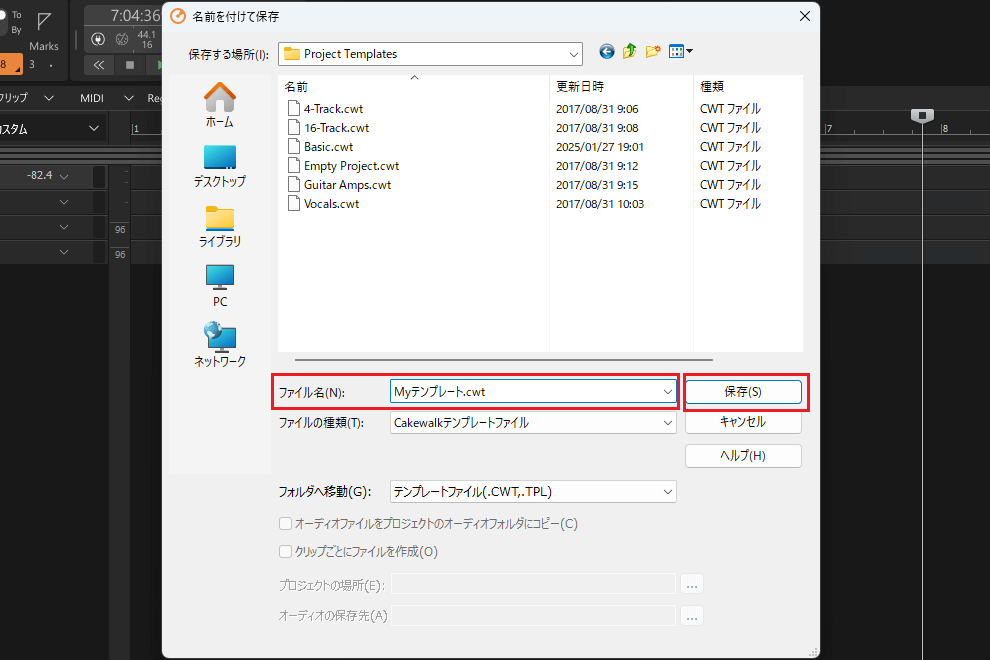Select the PC sidebar shortcut
990x660 pixels.
(x=219, y=286)
